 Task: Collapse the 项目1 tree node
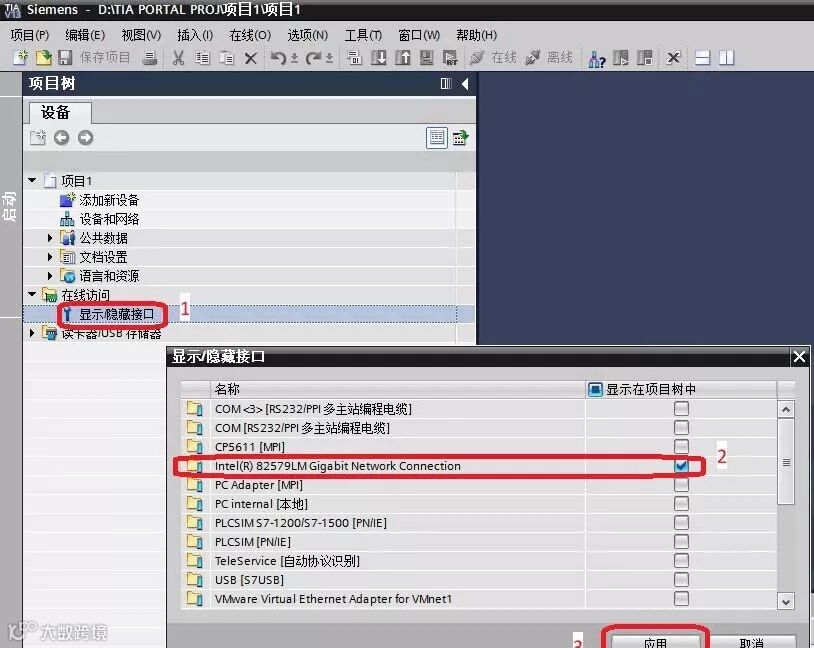32,180
